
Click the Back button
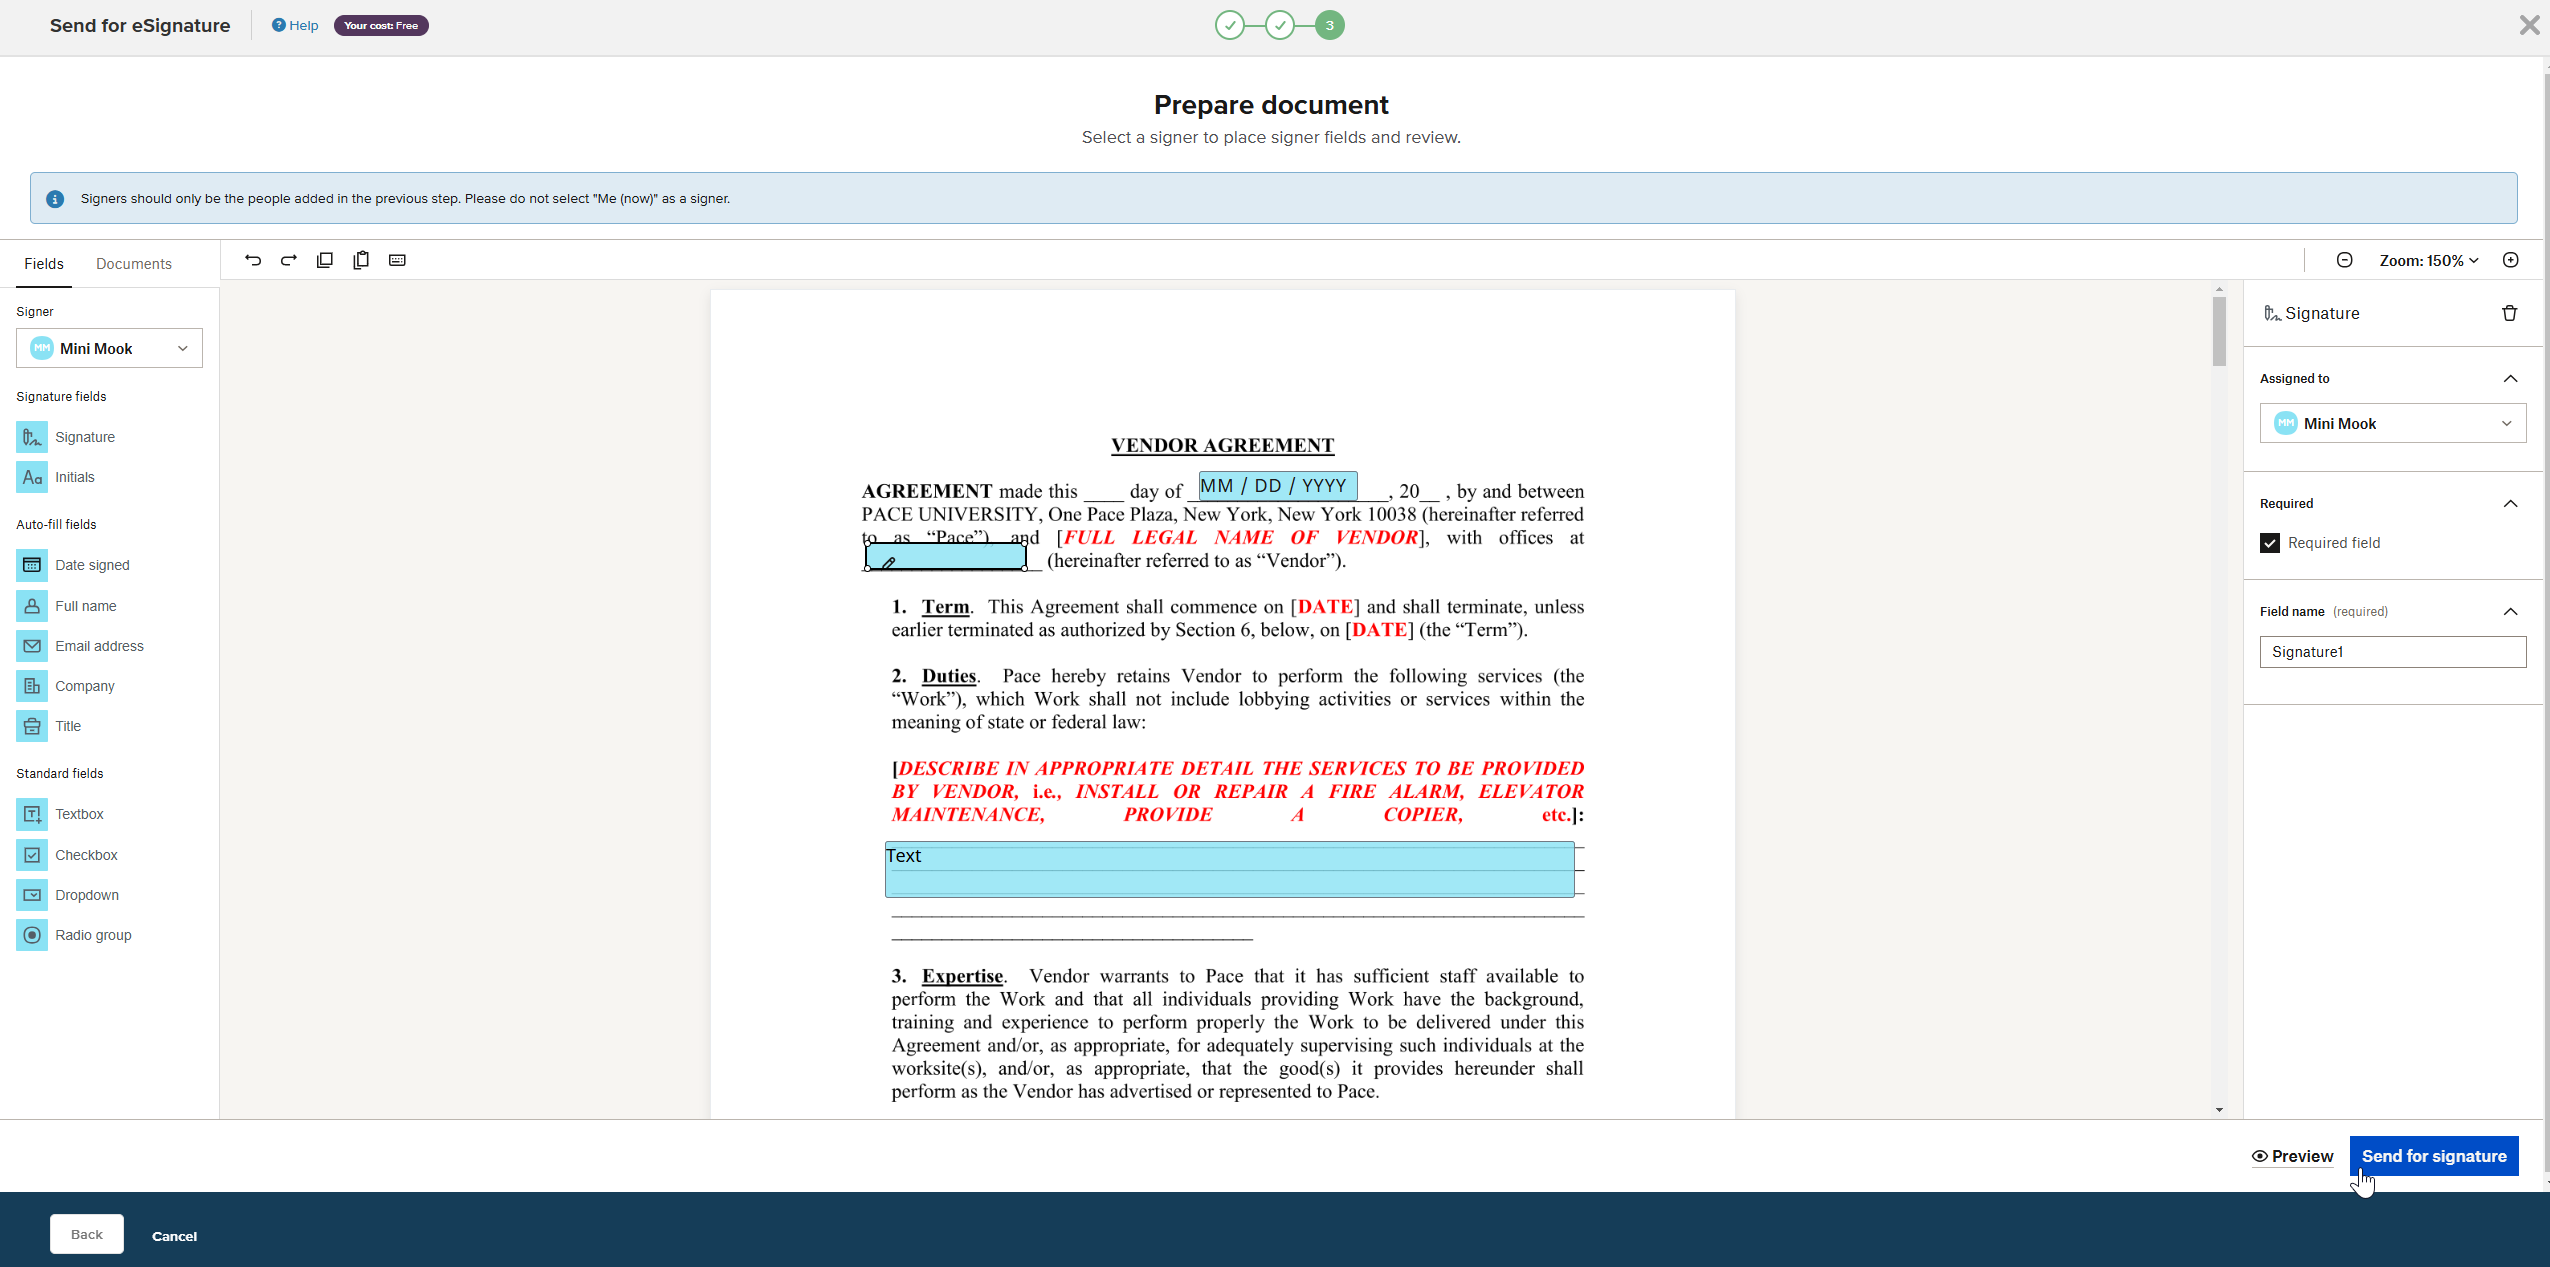click(87, 1234)
